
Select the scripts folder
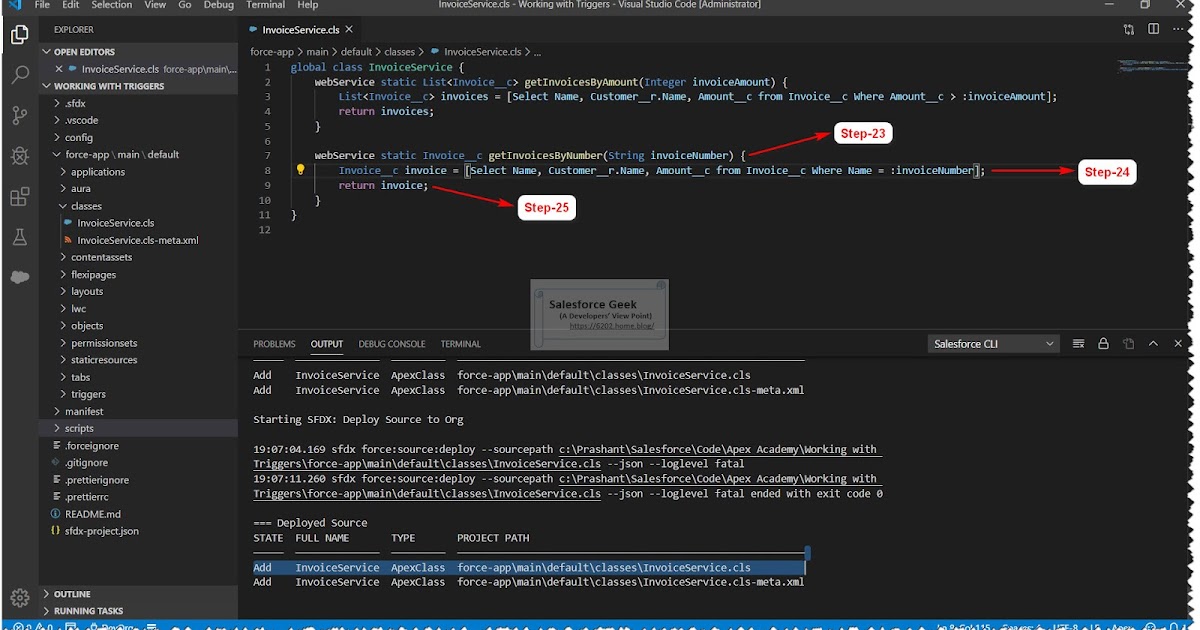[139, 428]
